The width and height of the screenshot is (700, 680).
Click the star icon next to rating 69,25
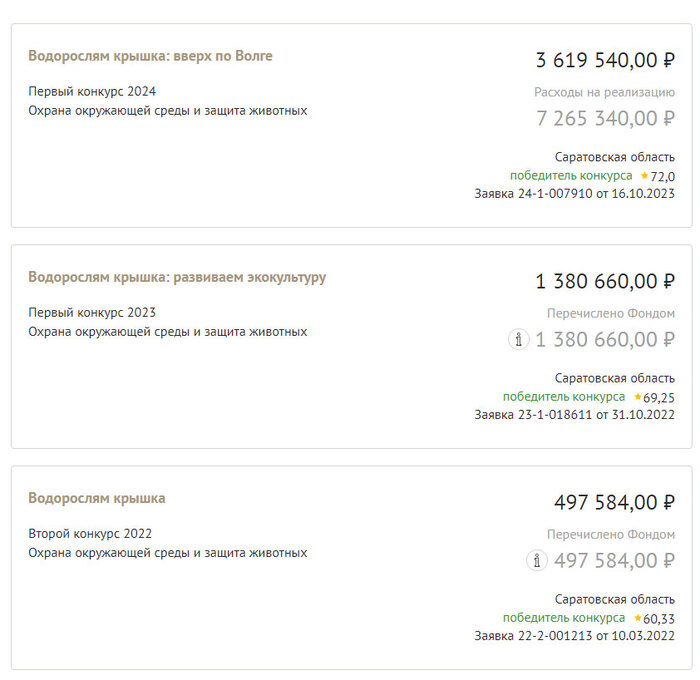(638, 397)
